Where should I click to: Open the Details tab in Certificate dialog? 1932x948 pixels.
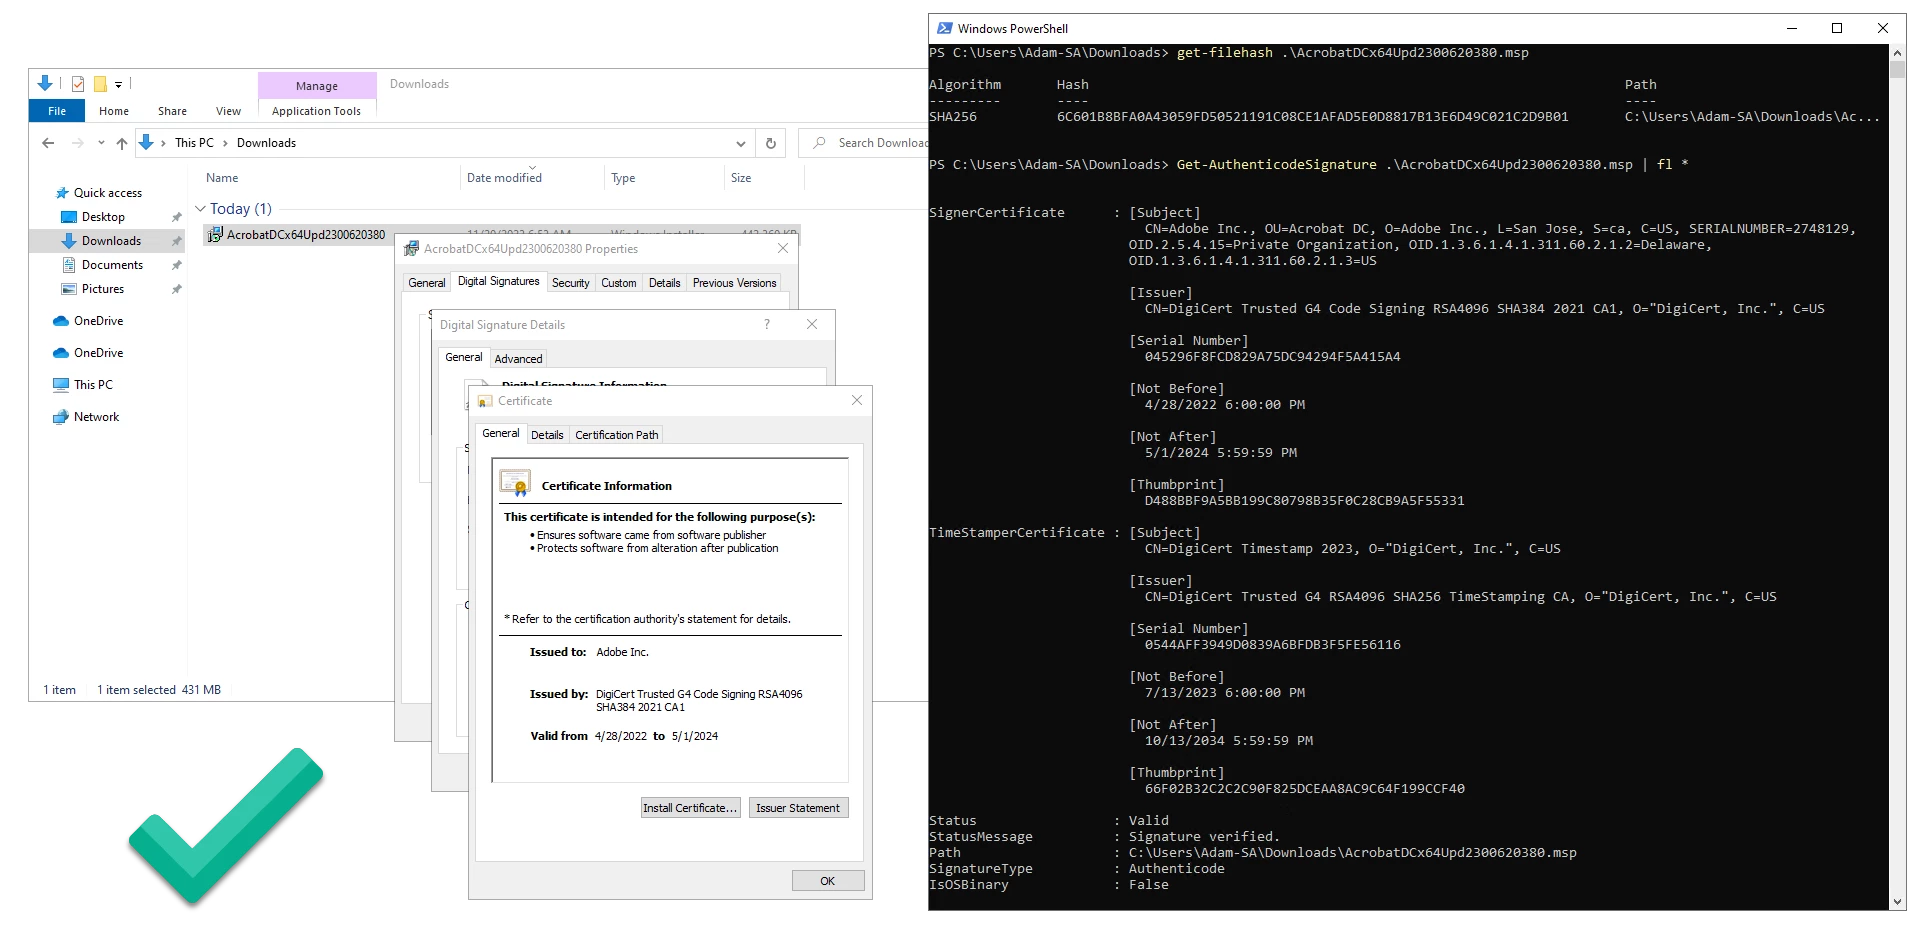point(547,435)
